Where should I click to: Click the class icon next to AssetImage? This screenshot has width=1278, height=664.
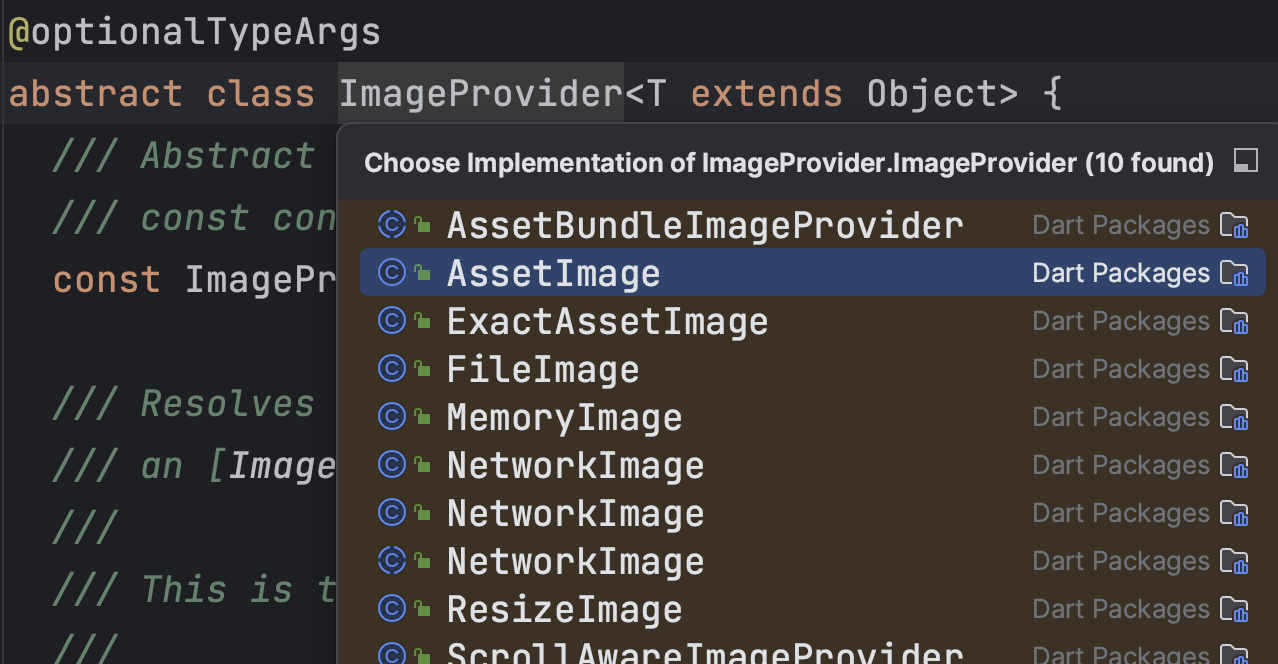click(391, 273)
